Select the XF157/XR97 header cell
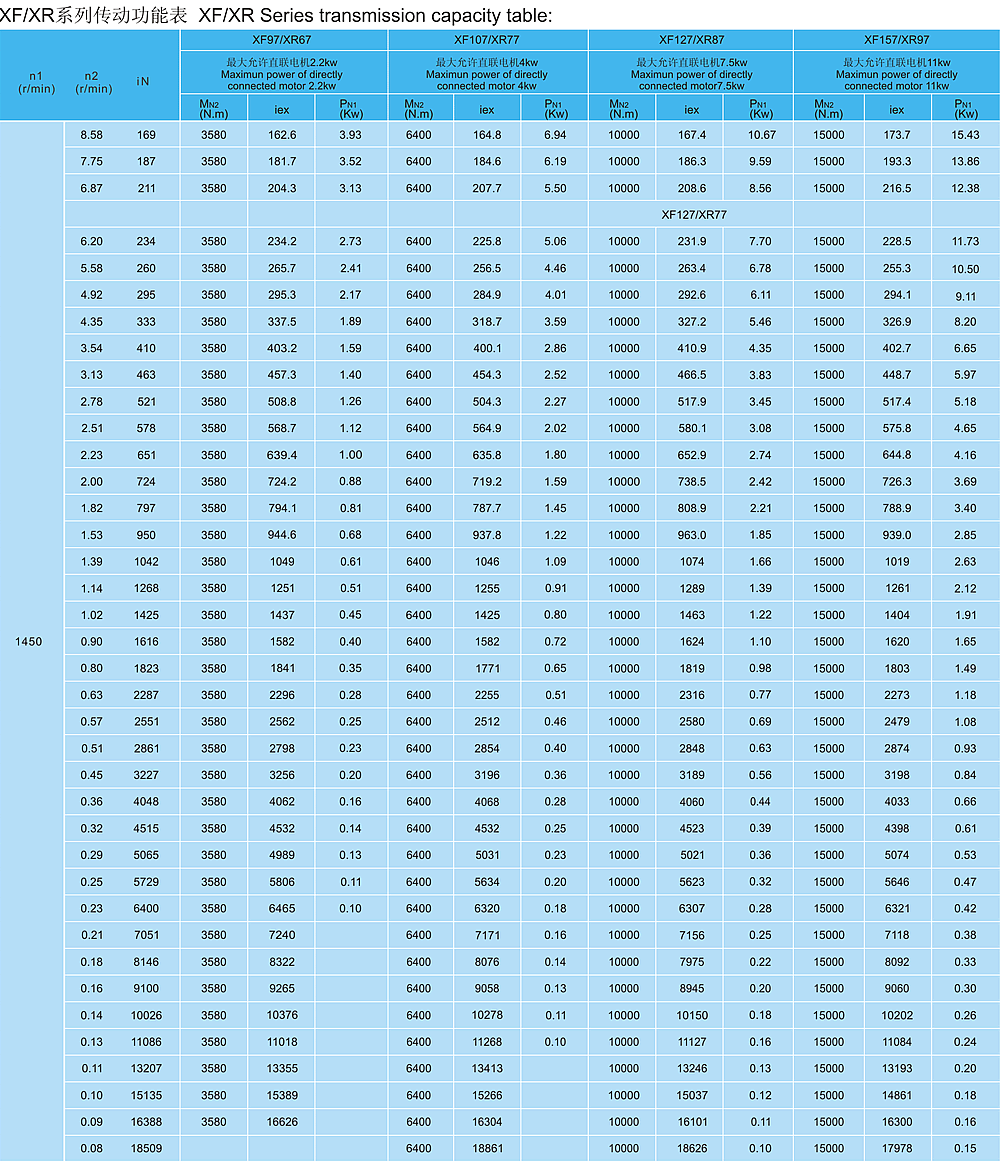This screenshot has height=1162, width=1000. coord(896,41)
